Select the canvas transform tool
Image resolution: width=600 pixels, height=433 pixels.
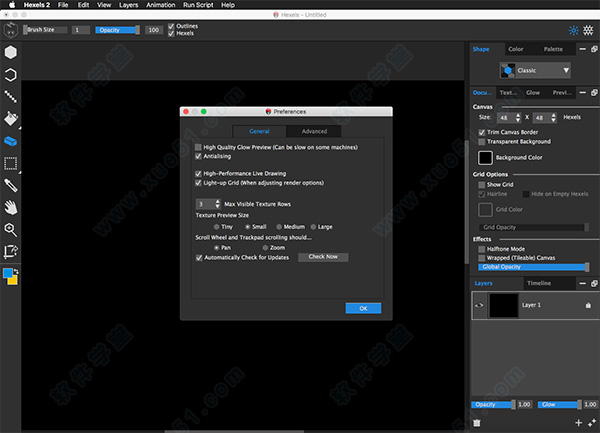pos(11,252)
